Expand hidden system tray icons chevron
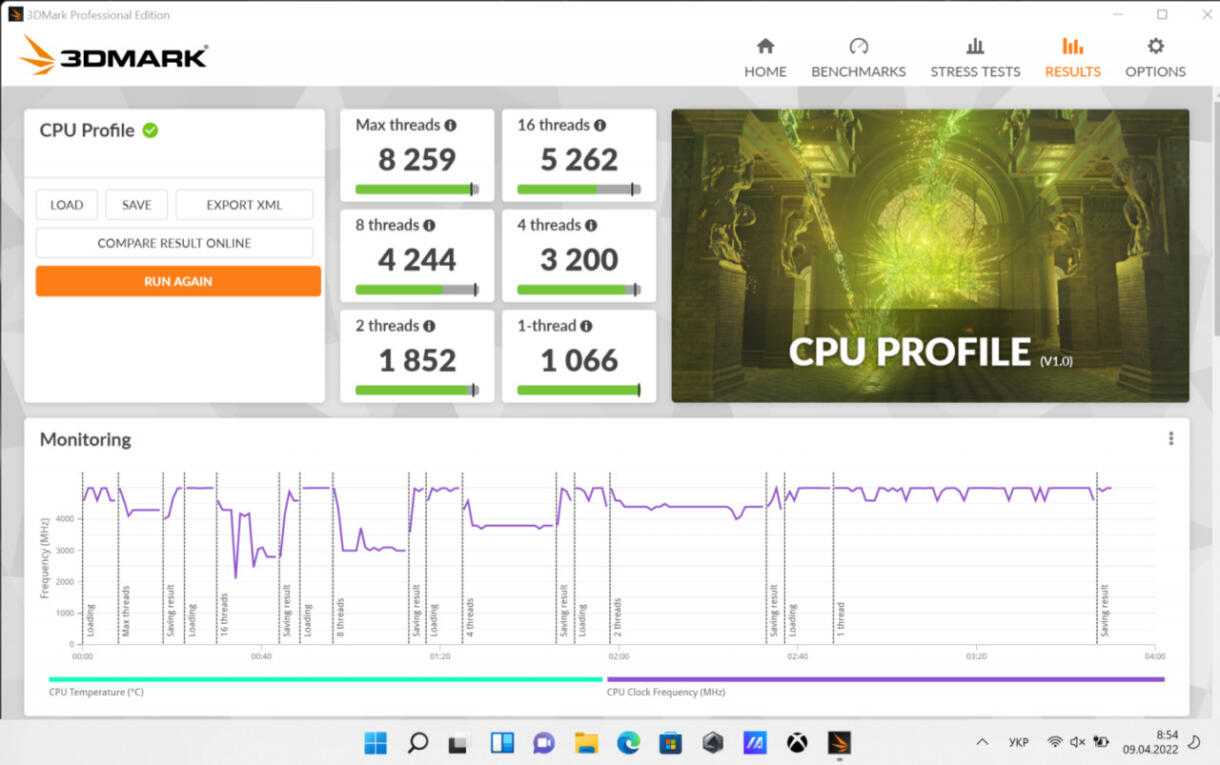 tap(982, 742)
